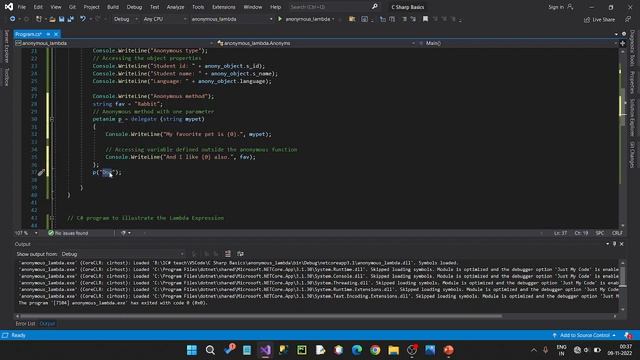Open the Output window position dropdown arrow
640x360 pixels.
point(607,244)
